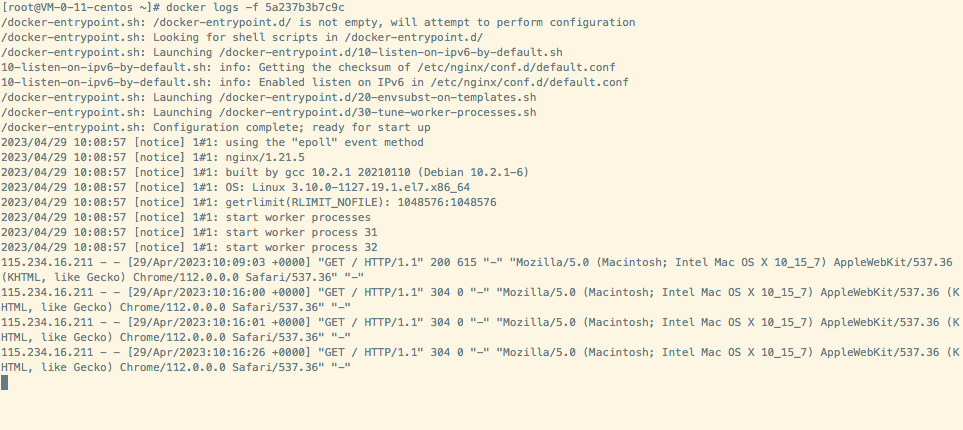This screenshot has width=963, height=430.
Task: Click the container ID 5a237b3b7c9c
Action: (305, 7)
